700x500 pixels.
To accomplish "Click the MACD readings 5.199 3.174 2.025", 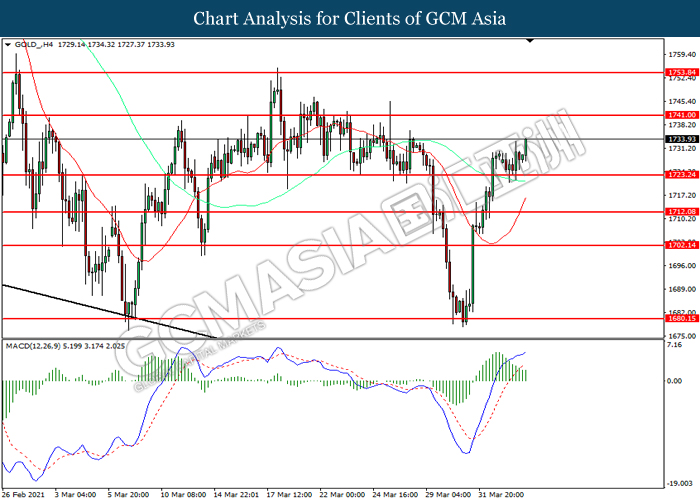I will click(94, 346).
